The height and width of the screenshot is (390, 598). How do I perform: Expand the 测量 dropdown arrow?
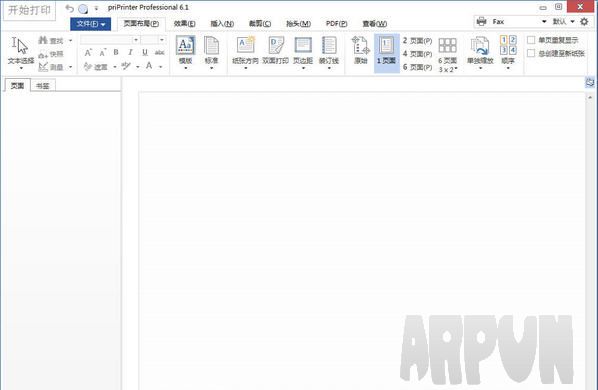pyautogui.click(x=70, y=67)
